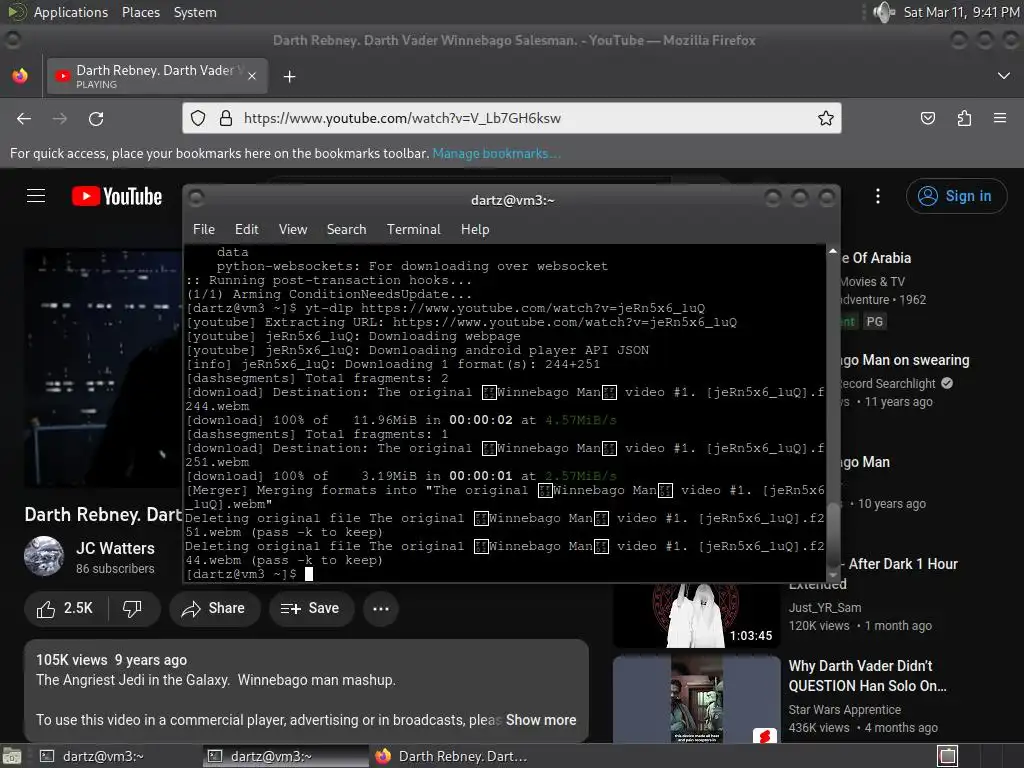Open YouTube settings three-dot menu

878,196
